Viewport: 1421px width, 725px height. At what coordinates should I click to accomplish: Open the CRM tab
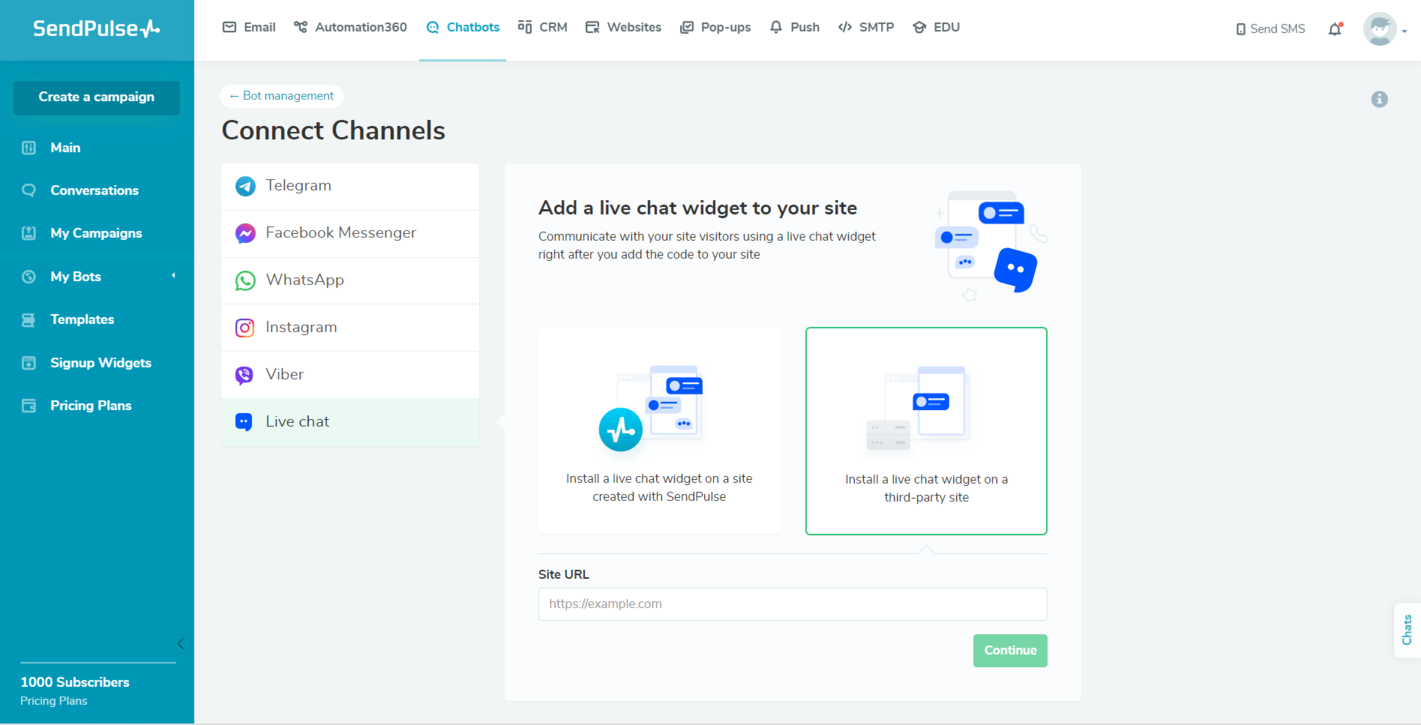click(542, 27)
